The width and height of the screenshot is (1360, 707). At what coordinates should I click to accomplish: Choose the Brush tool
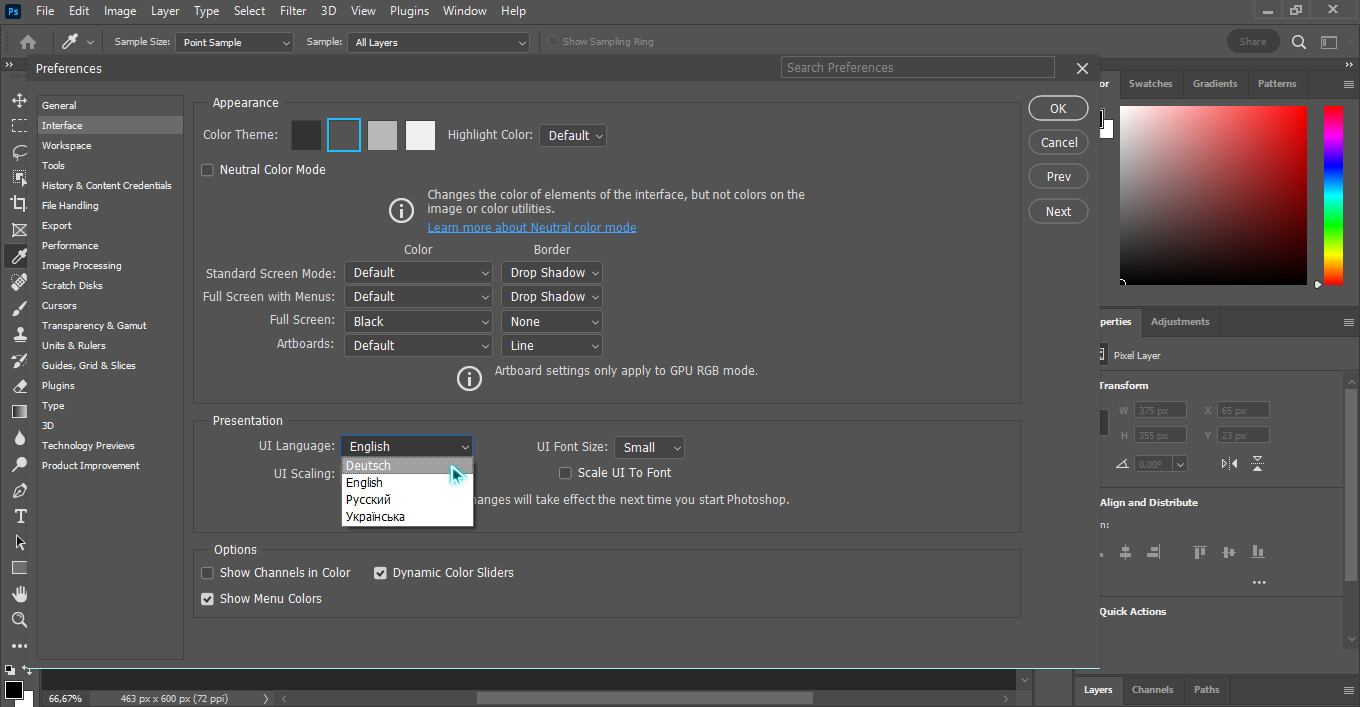point(19,308)
